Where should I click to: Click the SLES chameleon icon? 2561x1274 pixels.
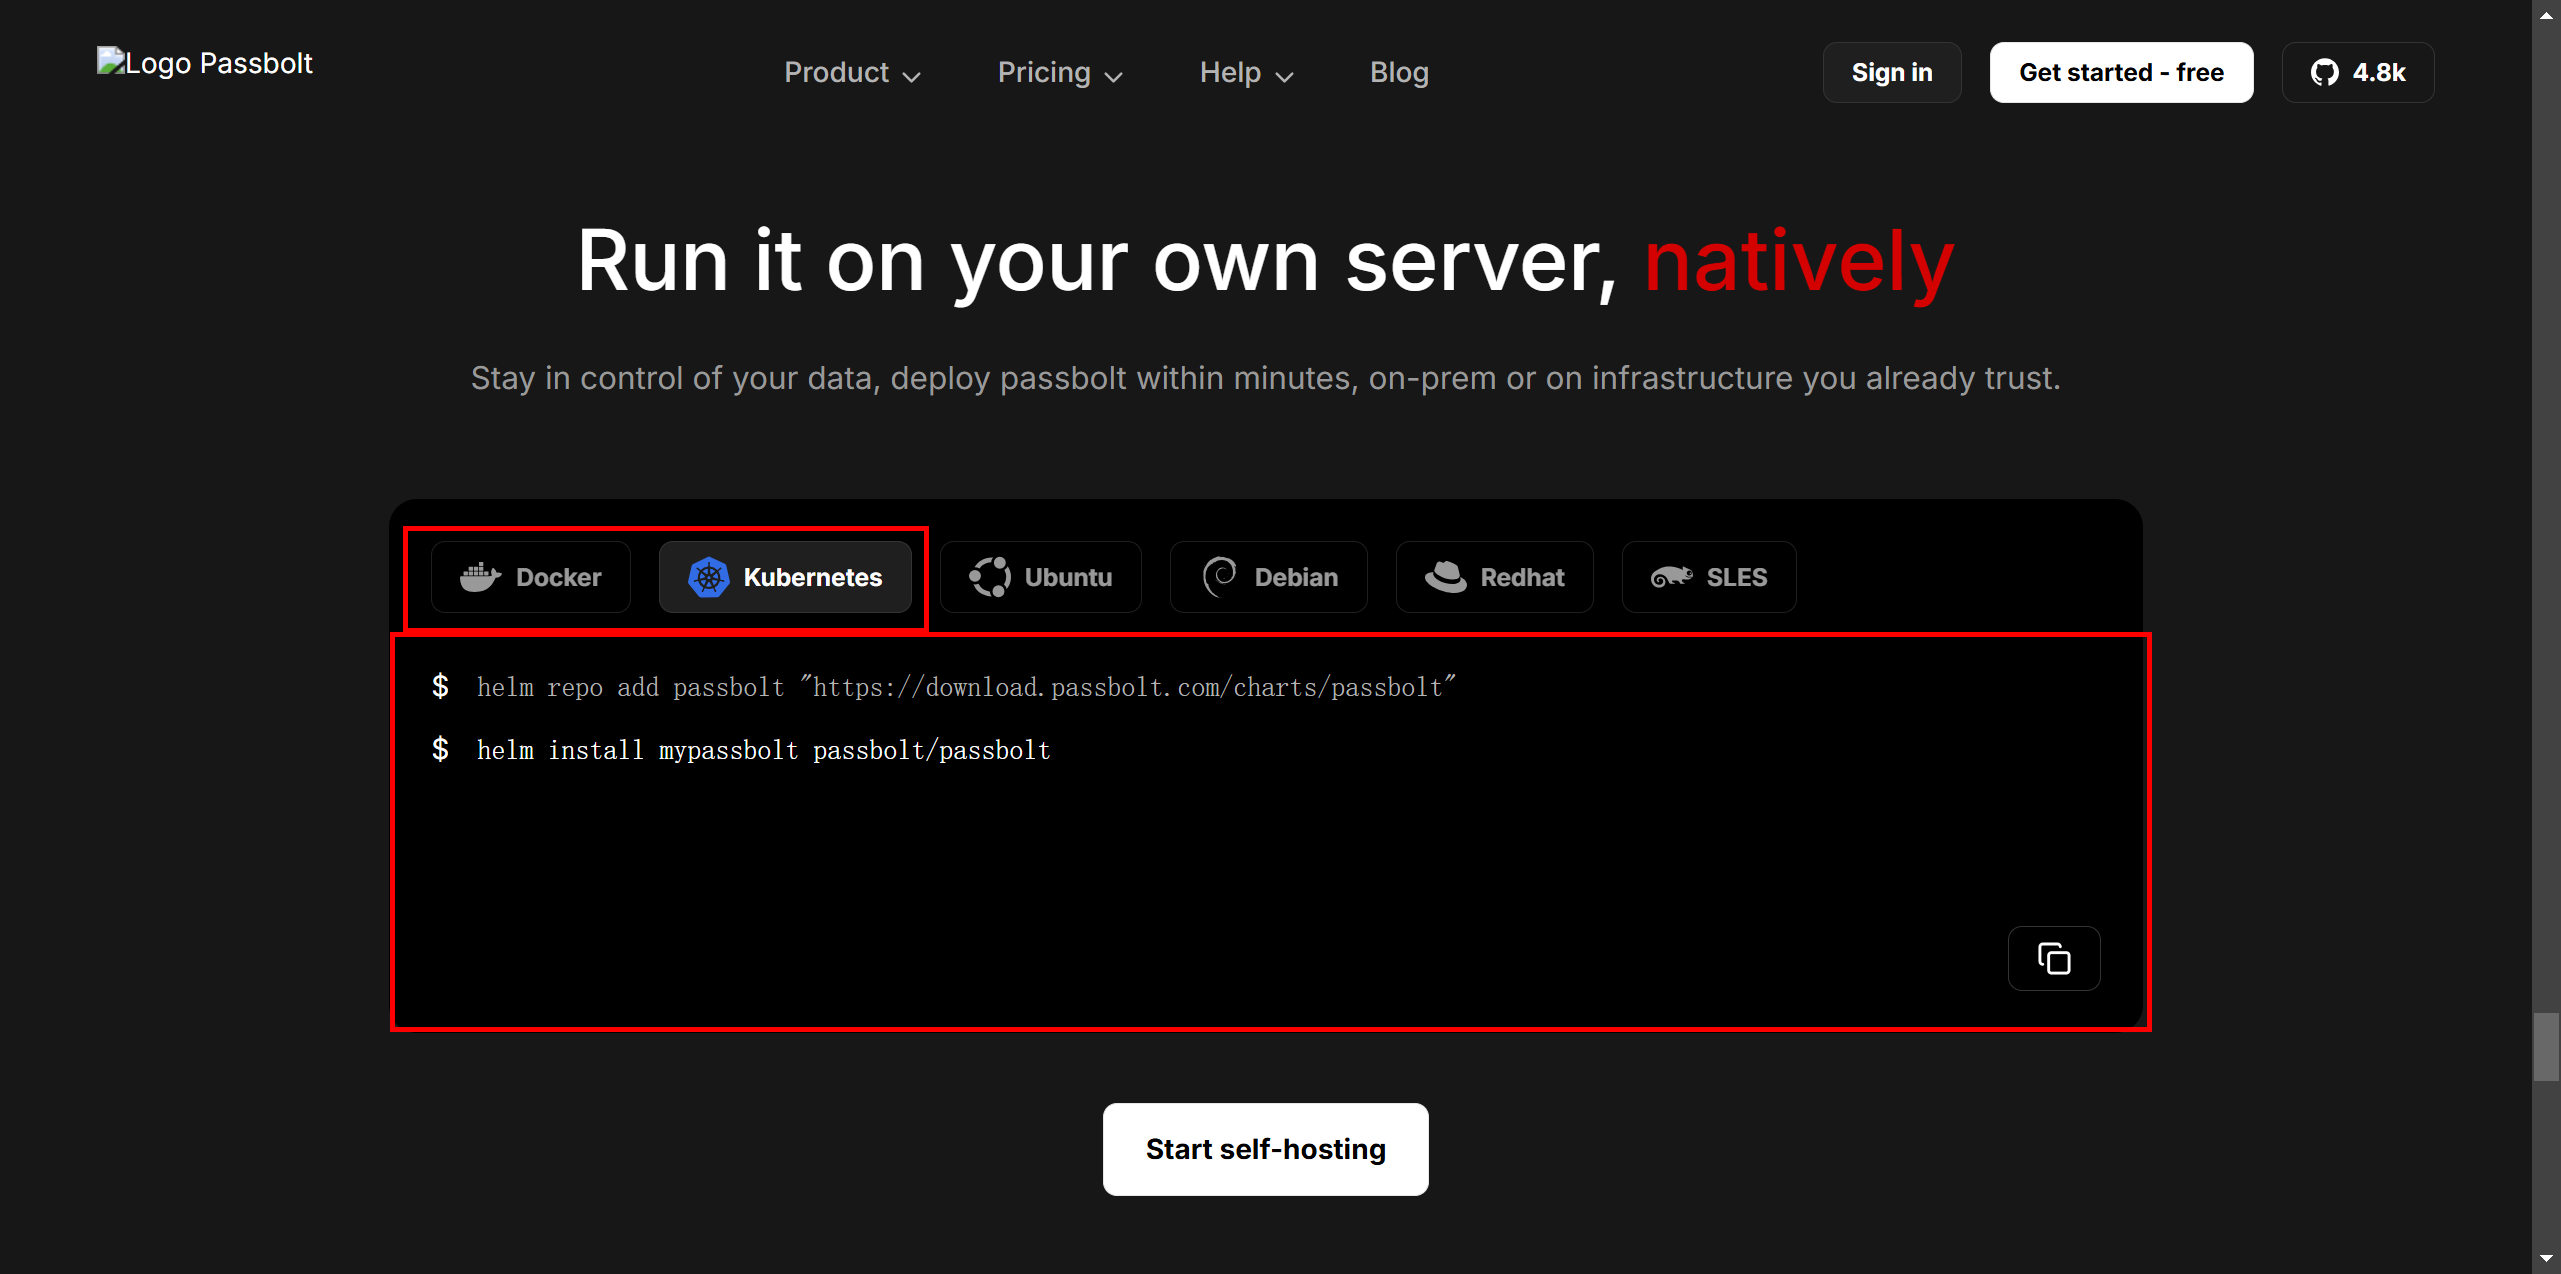[1671, 577]
